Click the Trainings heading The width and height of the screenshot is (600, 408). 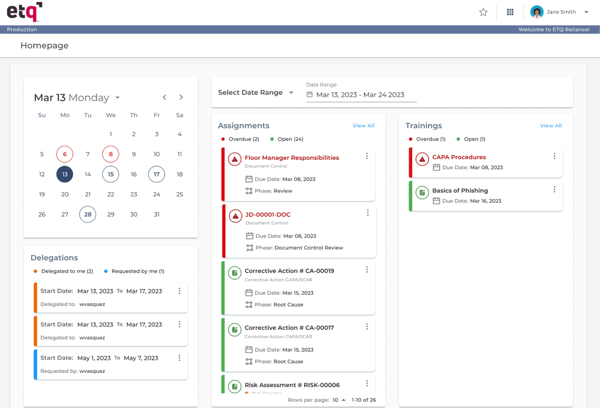click(x=424, y=126)
